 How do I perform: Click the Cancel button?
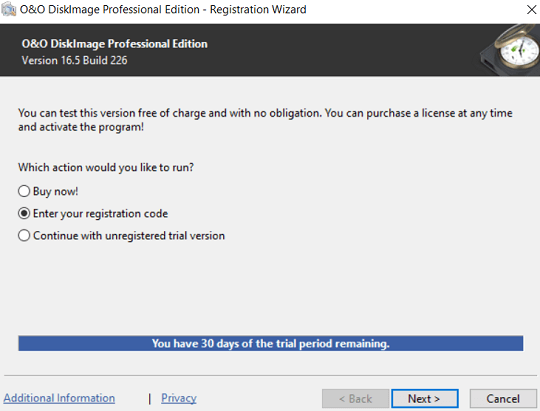click(503, 399)
